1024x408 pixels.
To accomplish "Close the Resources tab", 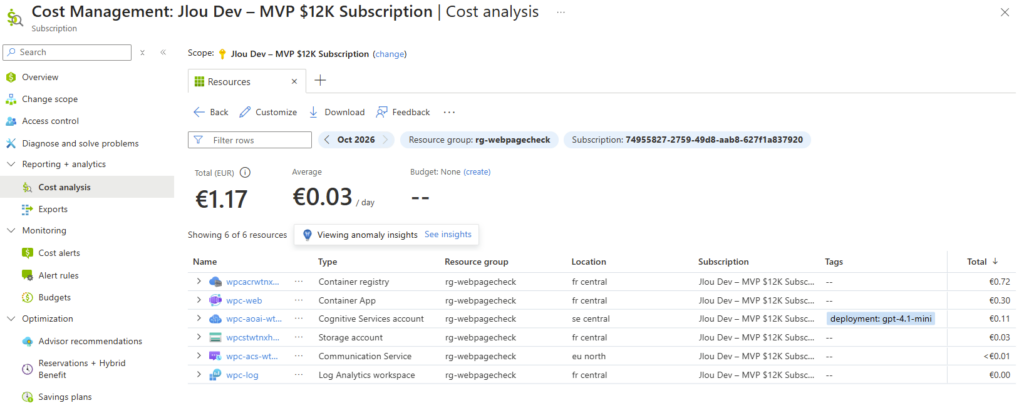I will [294, 82].
